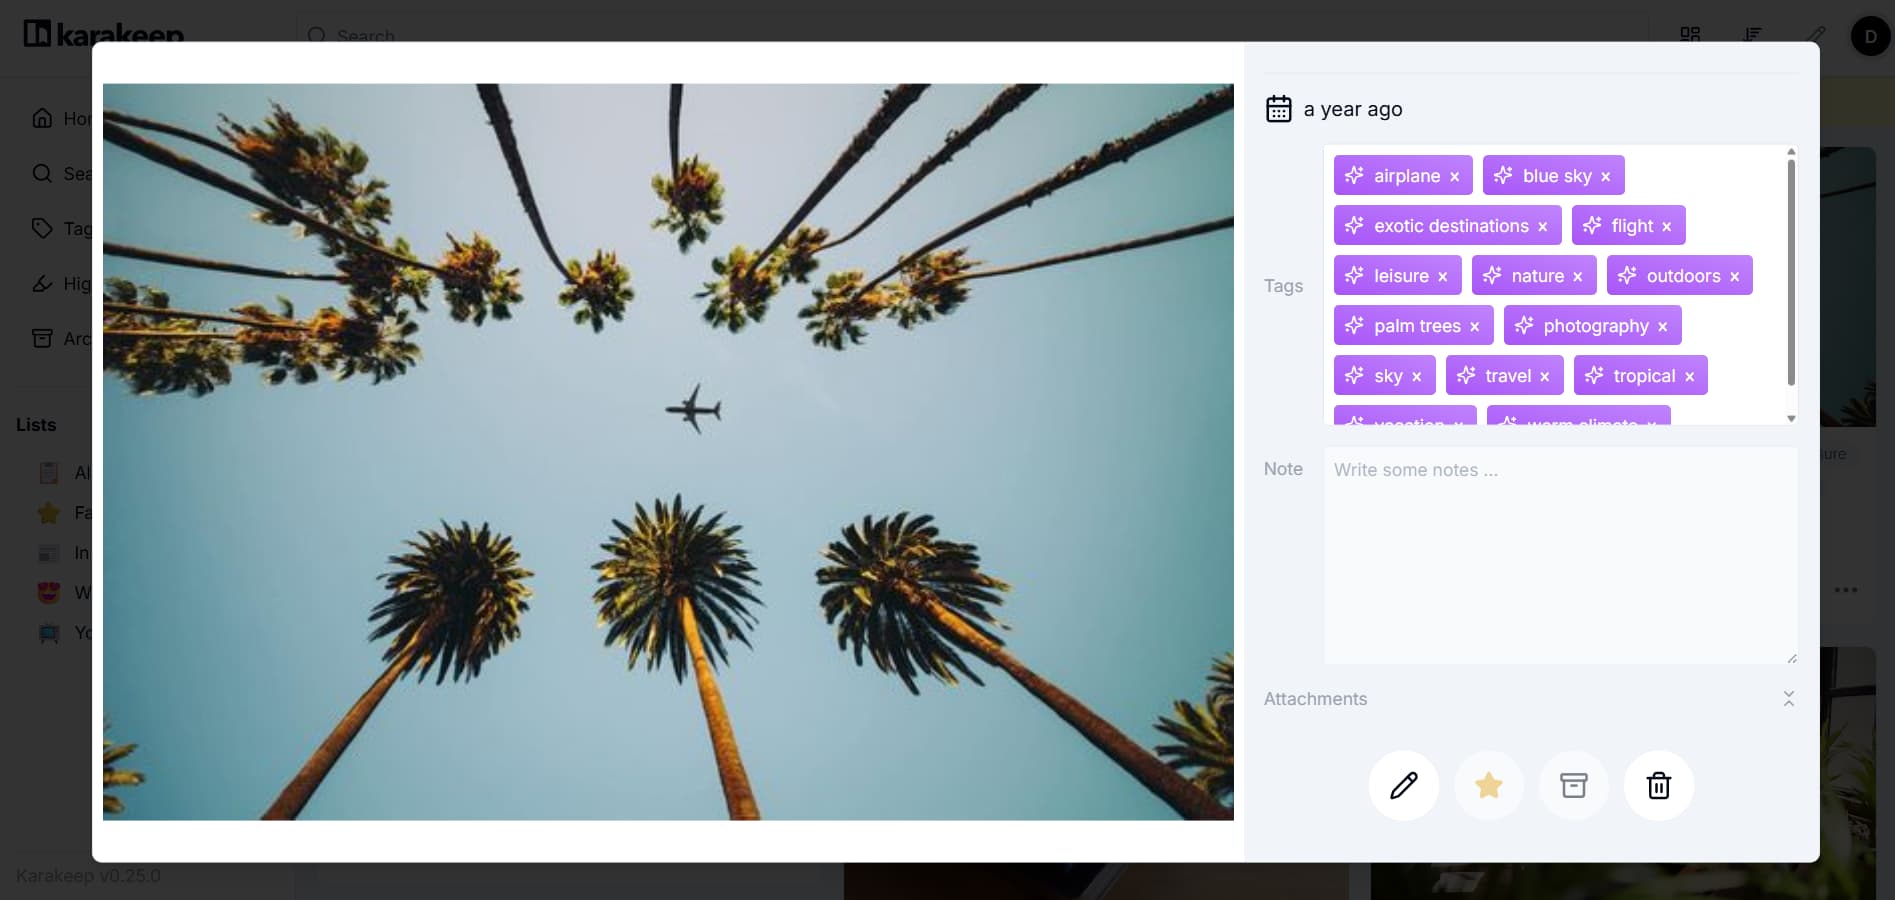This screenshot has height=900, width=1895.
Task: Click the sort order icon in header
Action: click(1752, 34)
